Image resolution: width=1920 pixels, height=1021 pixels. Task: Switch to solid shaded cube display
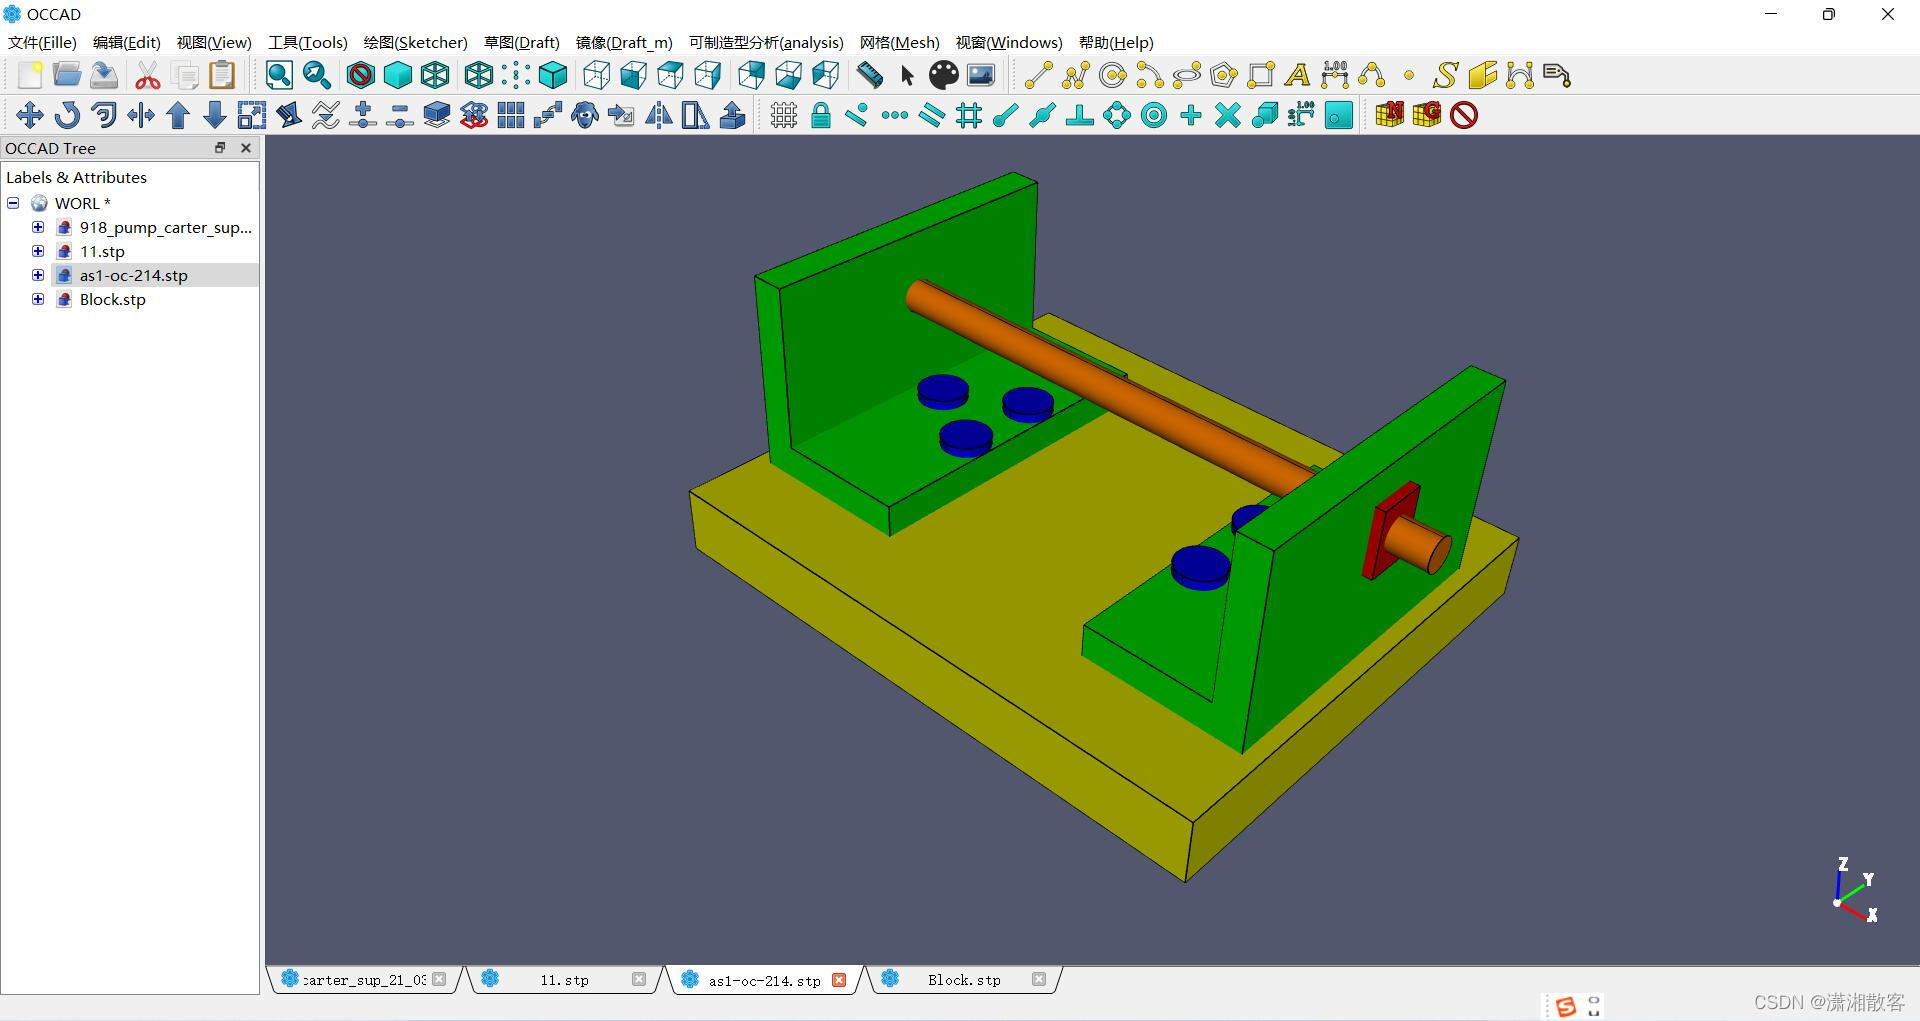(x=398, y=75)
